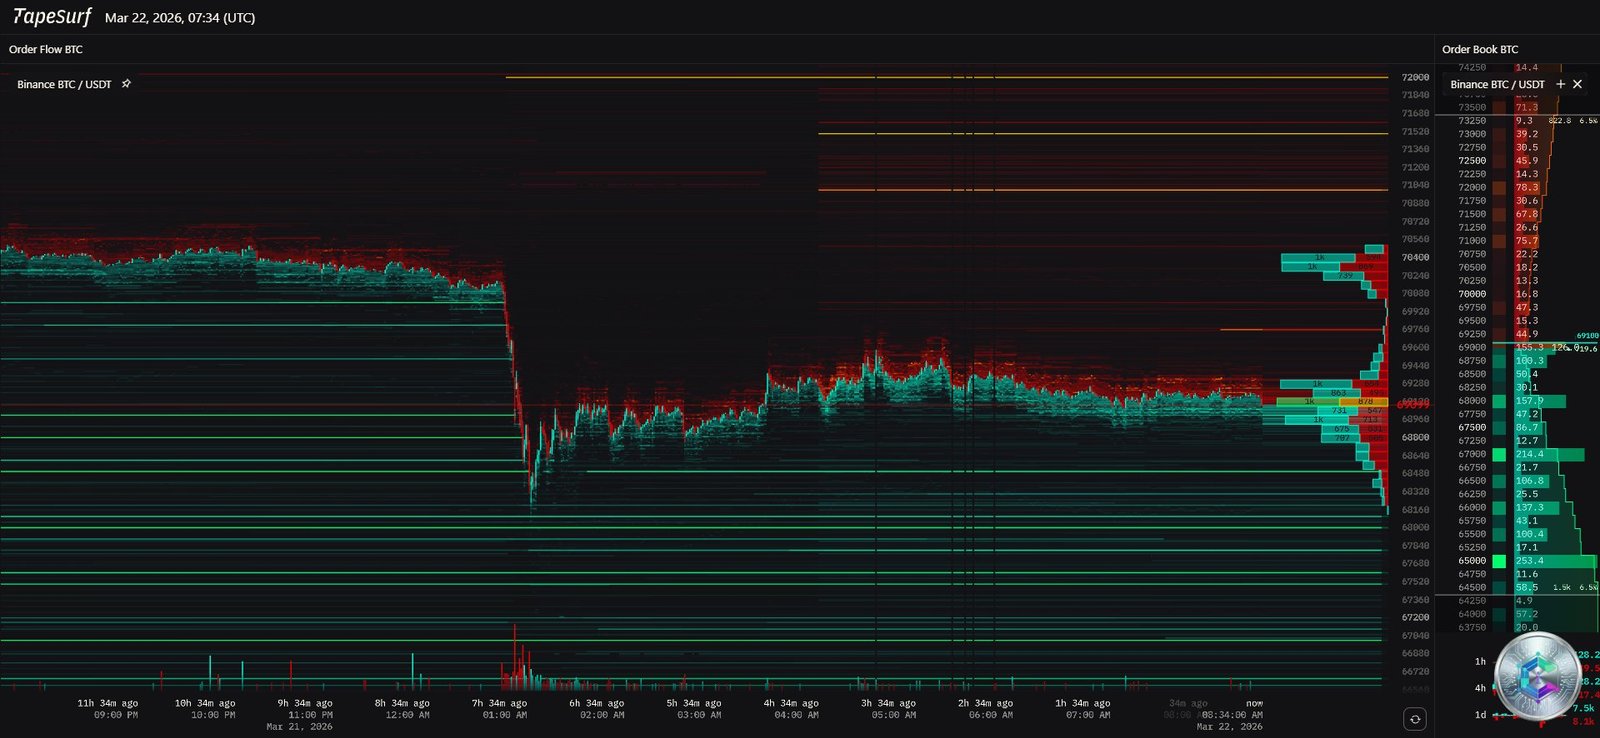Click the chart reset icon at bottom right
The height and width of the screenshot is (738, 1600).
tap(1414, 719)
